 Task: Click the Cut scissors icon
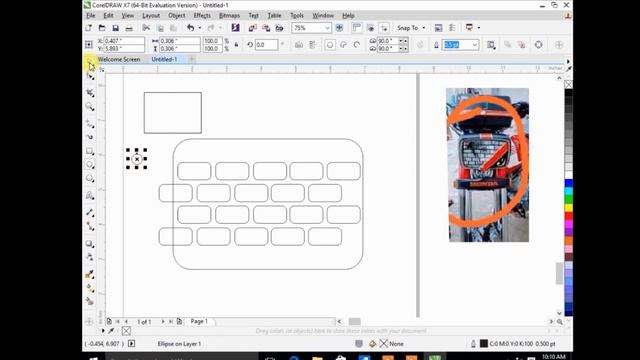[x=146, y=28]
